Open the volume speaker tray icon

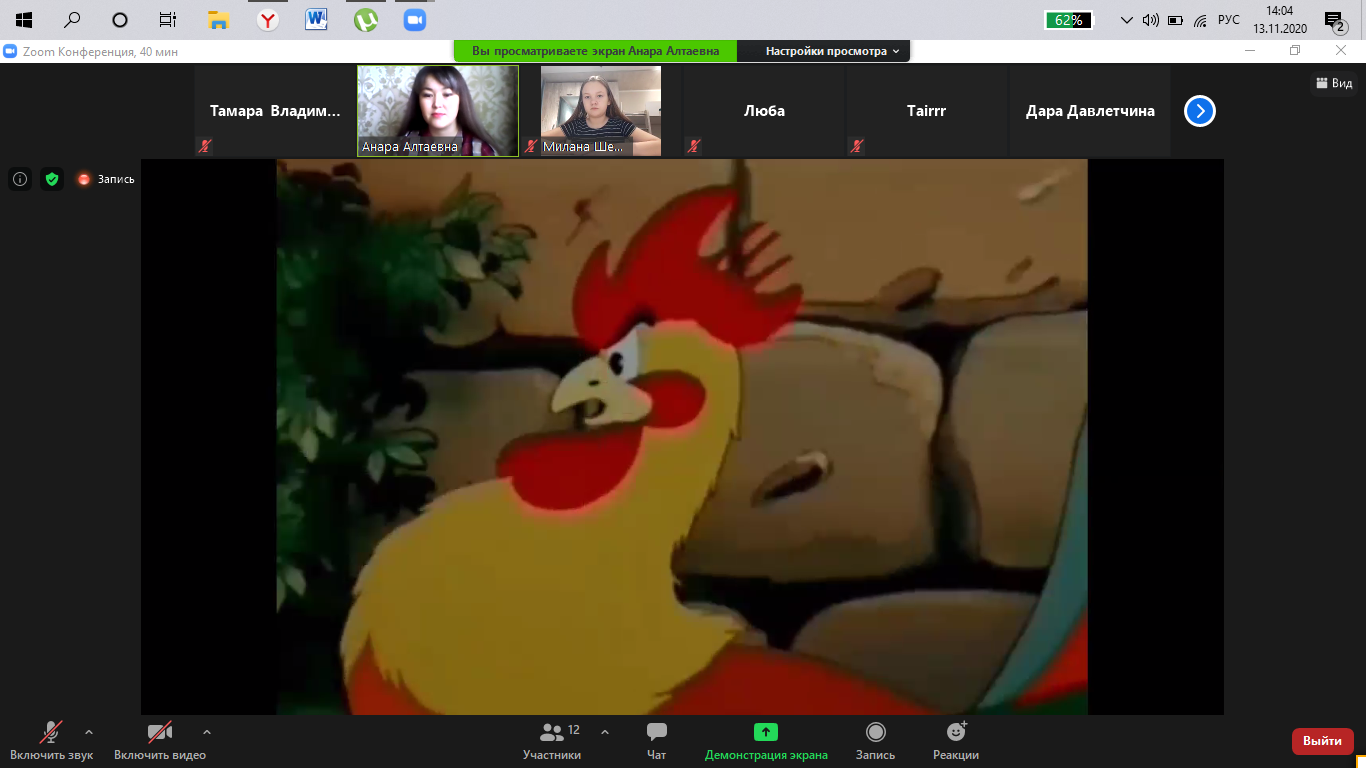pos(1151,20)
